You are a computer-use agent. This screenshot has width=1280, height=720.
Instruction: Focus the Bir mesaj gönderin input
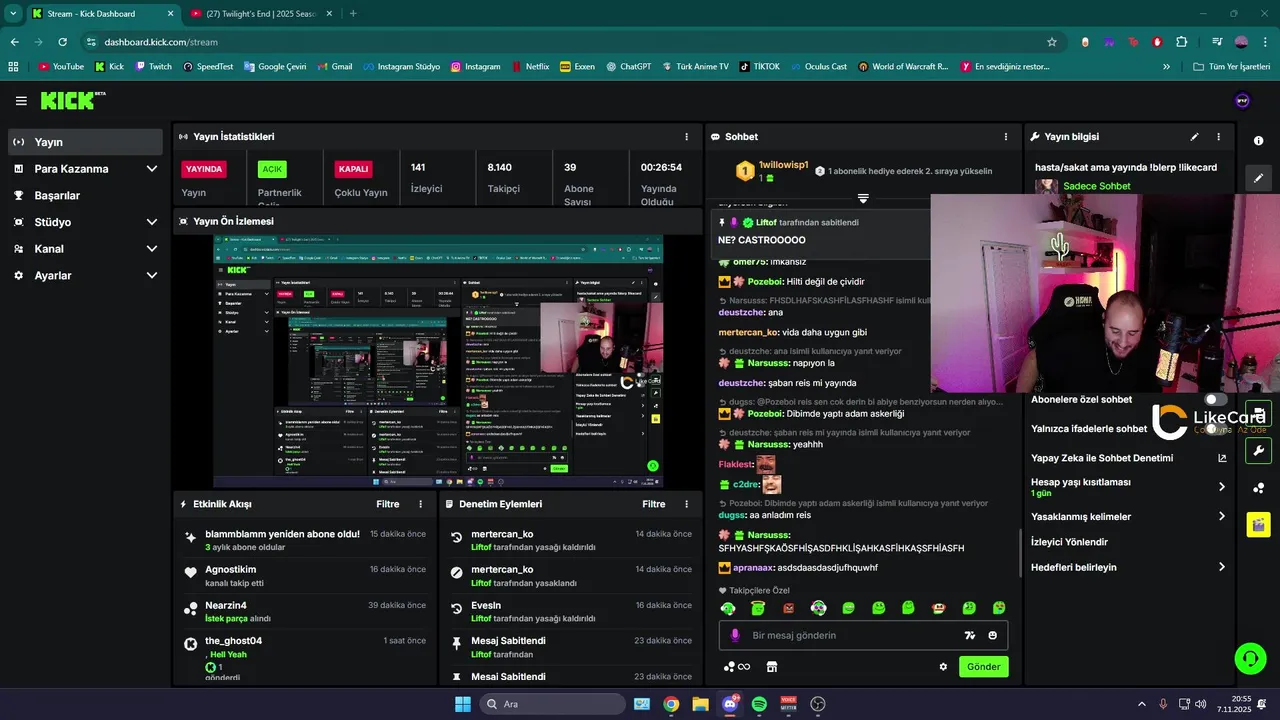click(863, 635)
